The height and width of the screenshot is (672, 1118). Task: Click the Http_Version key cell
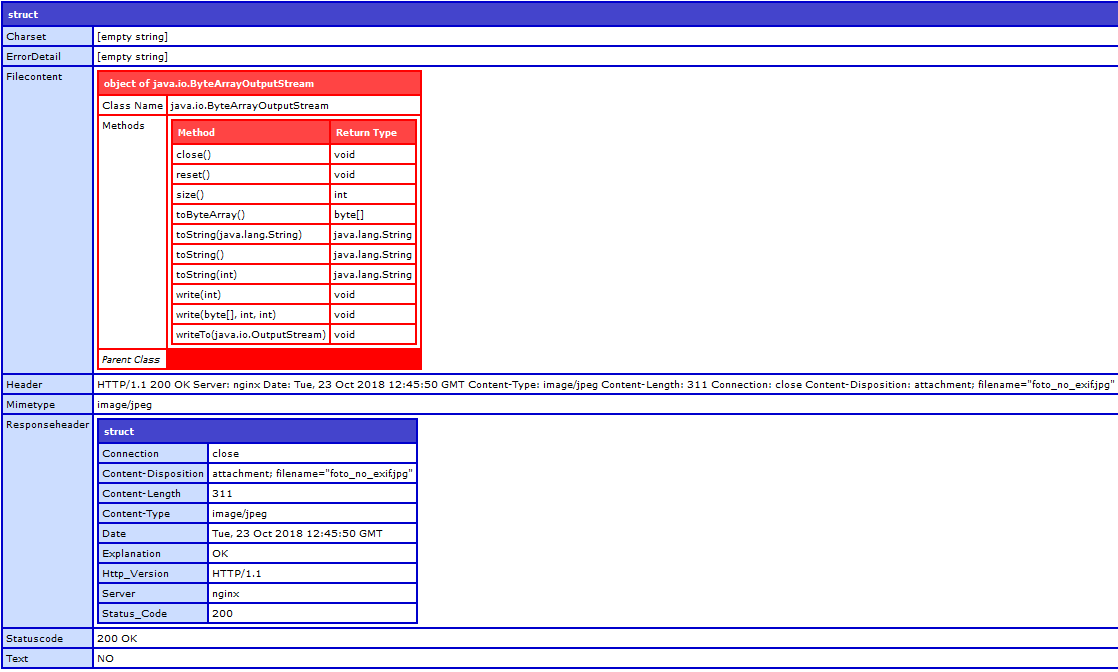click(153, 574)
